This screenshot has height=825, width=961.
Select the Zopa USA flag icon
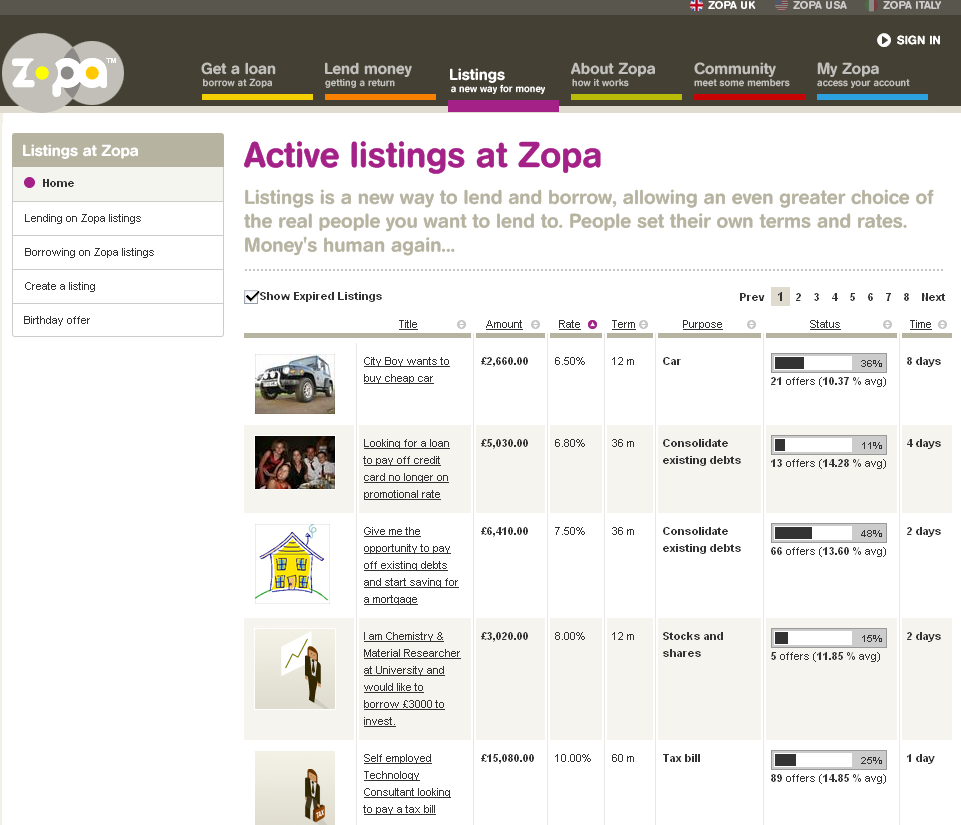781,6
